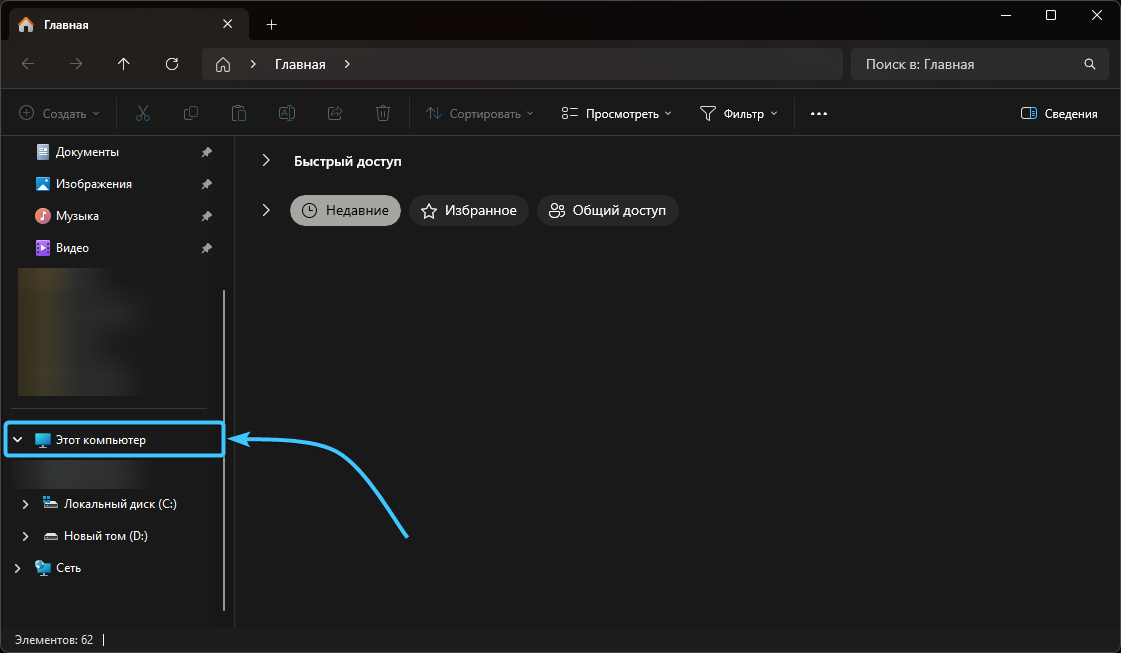This screenshot has width=1121, height=653.
Task: Open a new tab with plus button
Action: [x=271, y=24]
